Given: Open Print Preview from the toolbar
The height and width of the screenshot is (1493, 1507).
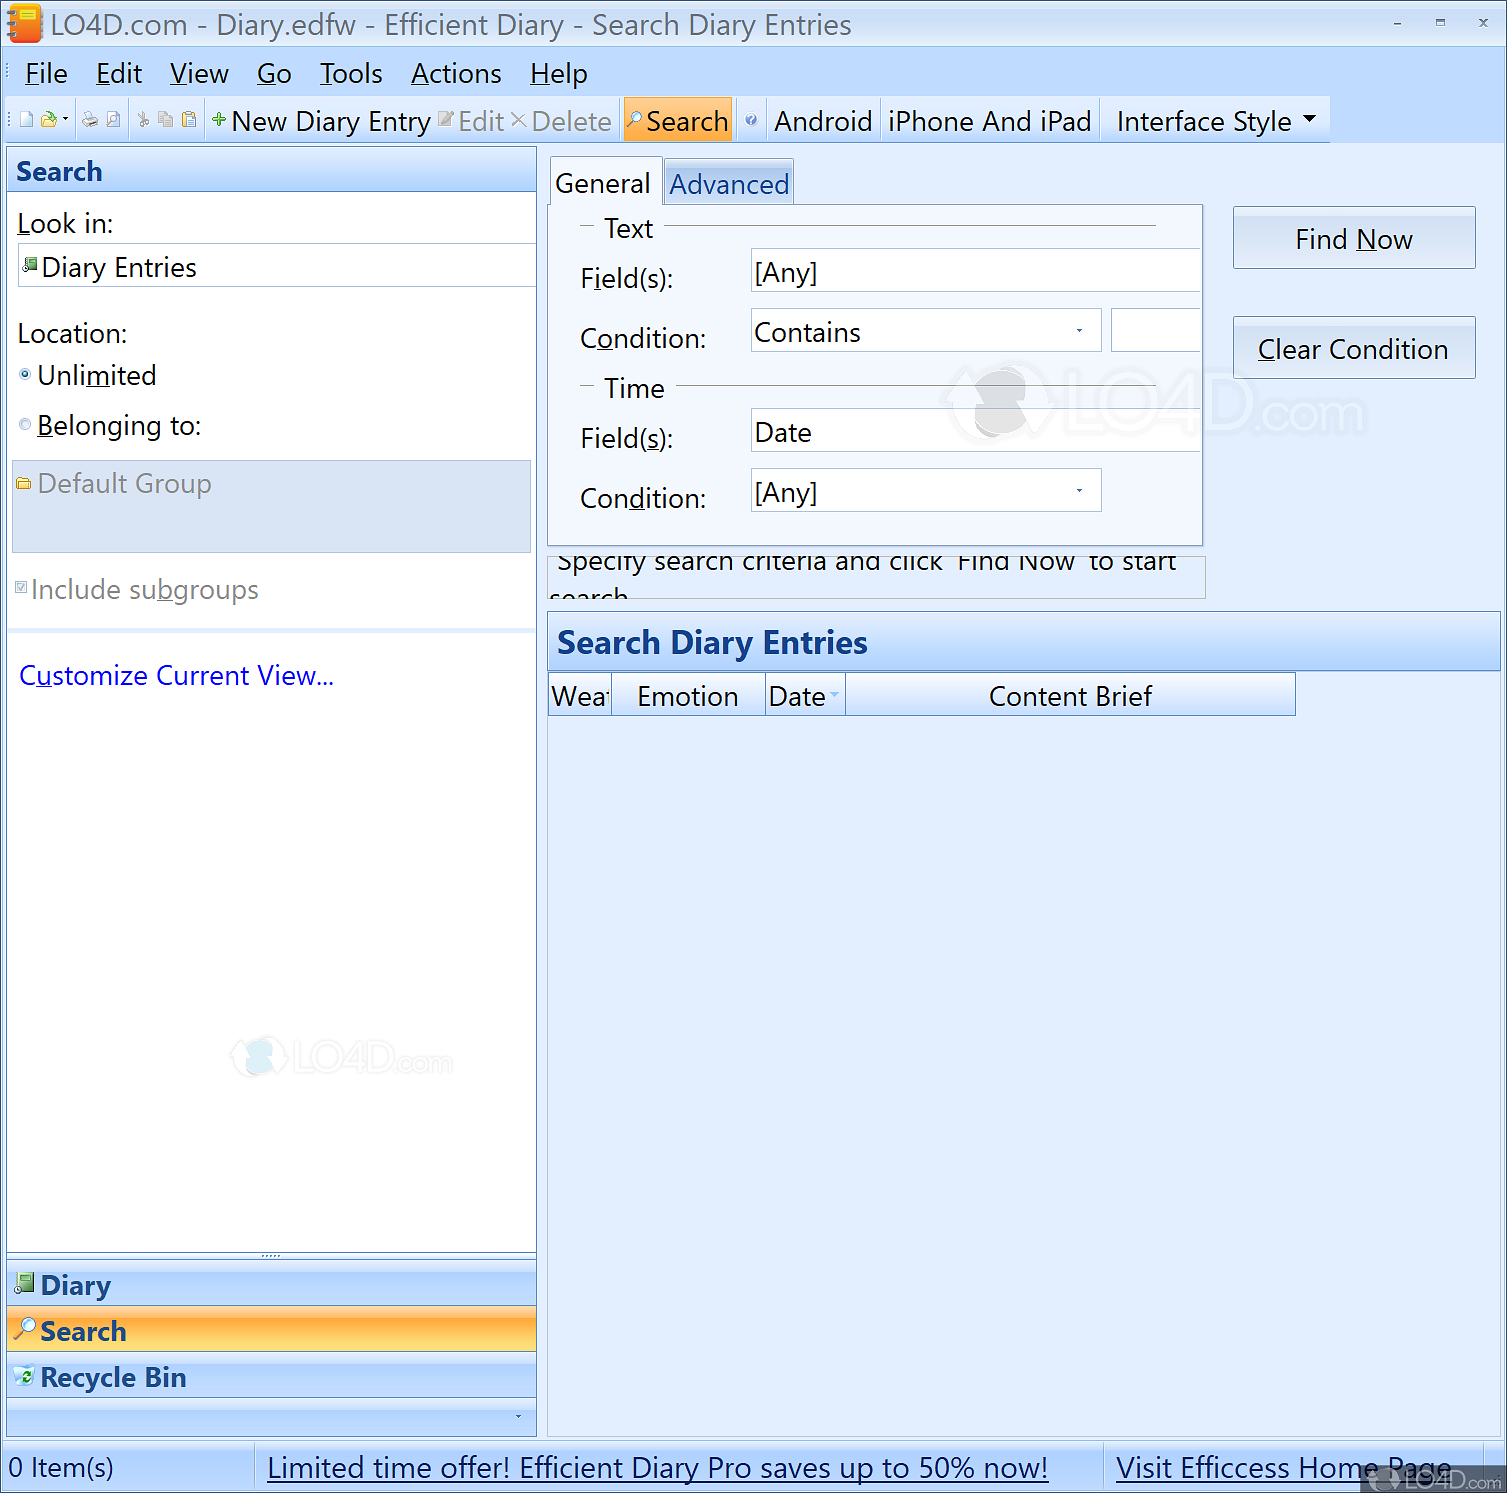Looking at the screenshot, I should pos(113,118).
